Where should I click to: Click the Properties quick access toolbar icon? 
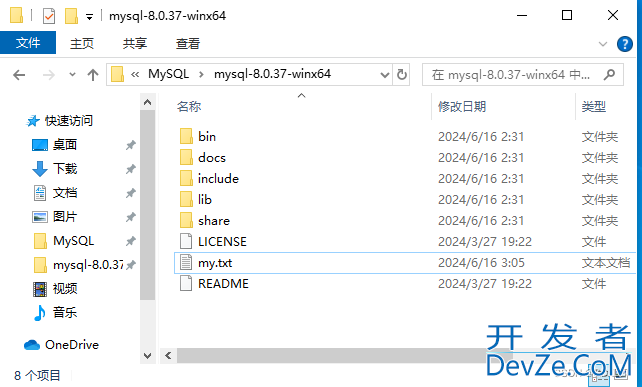coord(49,16)
